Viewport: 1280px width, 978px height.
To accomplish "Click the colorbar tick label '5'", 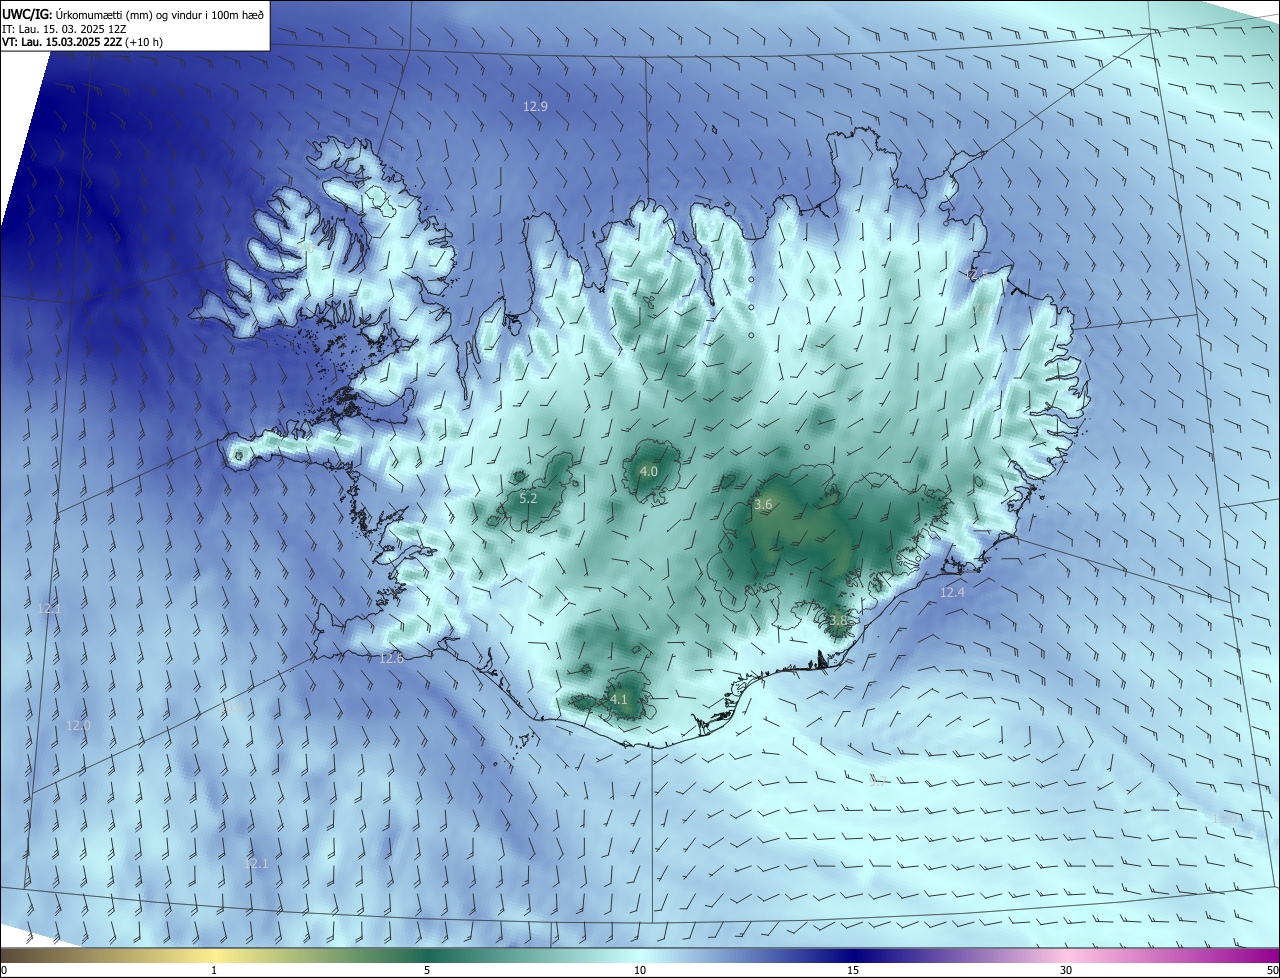I will tap(427, 971).
